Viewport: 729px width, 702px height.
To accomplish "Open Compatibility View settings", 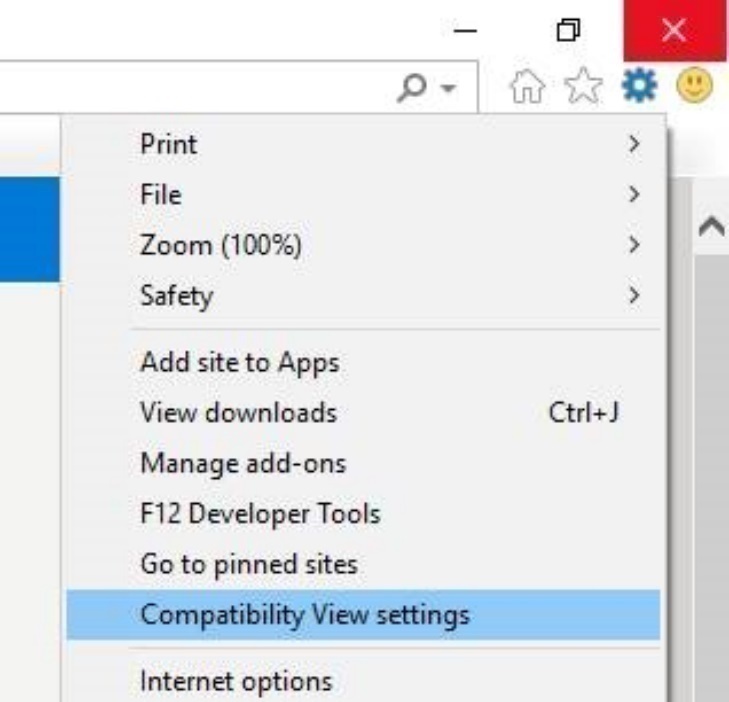I will pyautogui.click(x=304, y=614).
